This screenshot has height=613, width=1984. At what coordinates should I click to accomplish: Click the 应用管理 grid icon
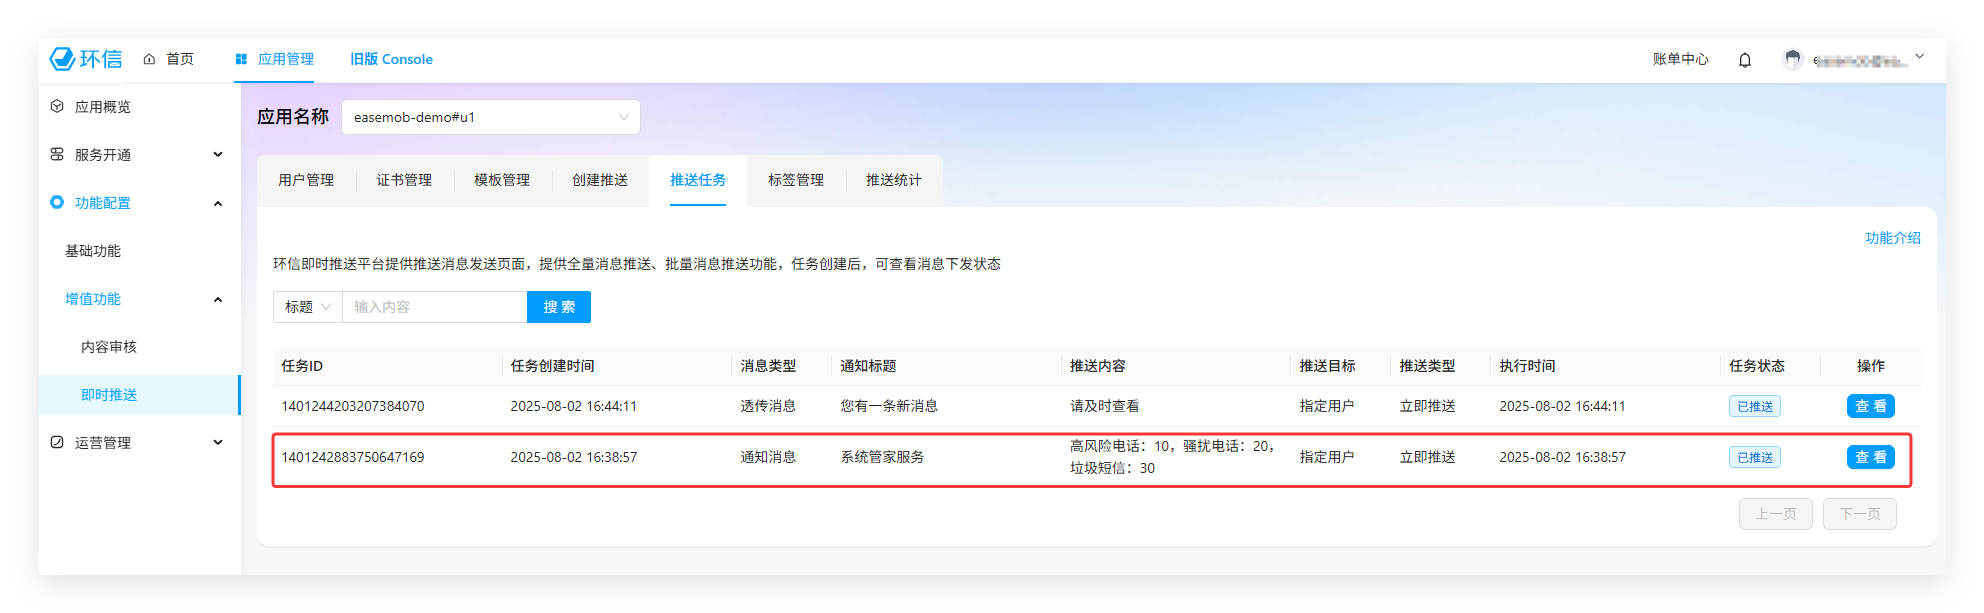(241, 59)
